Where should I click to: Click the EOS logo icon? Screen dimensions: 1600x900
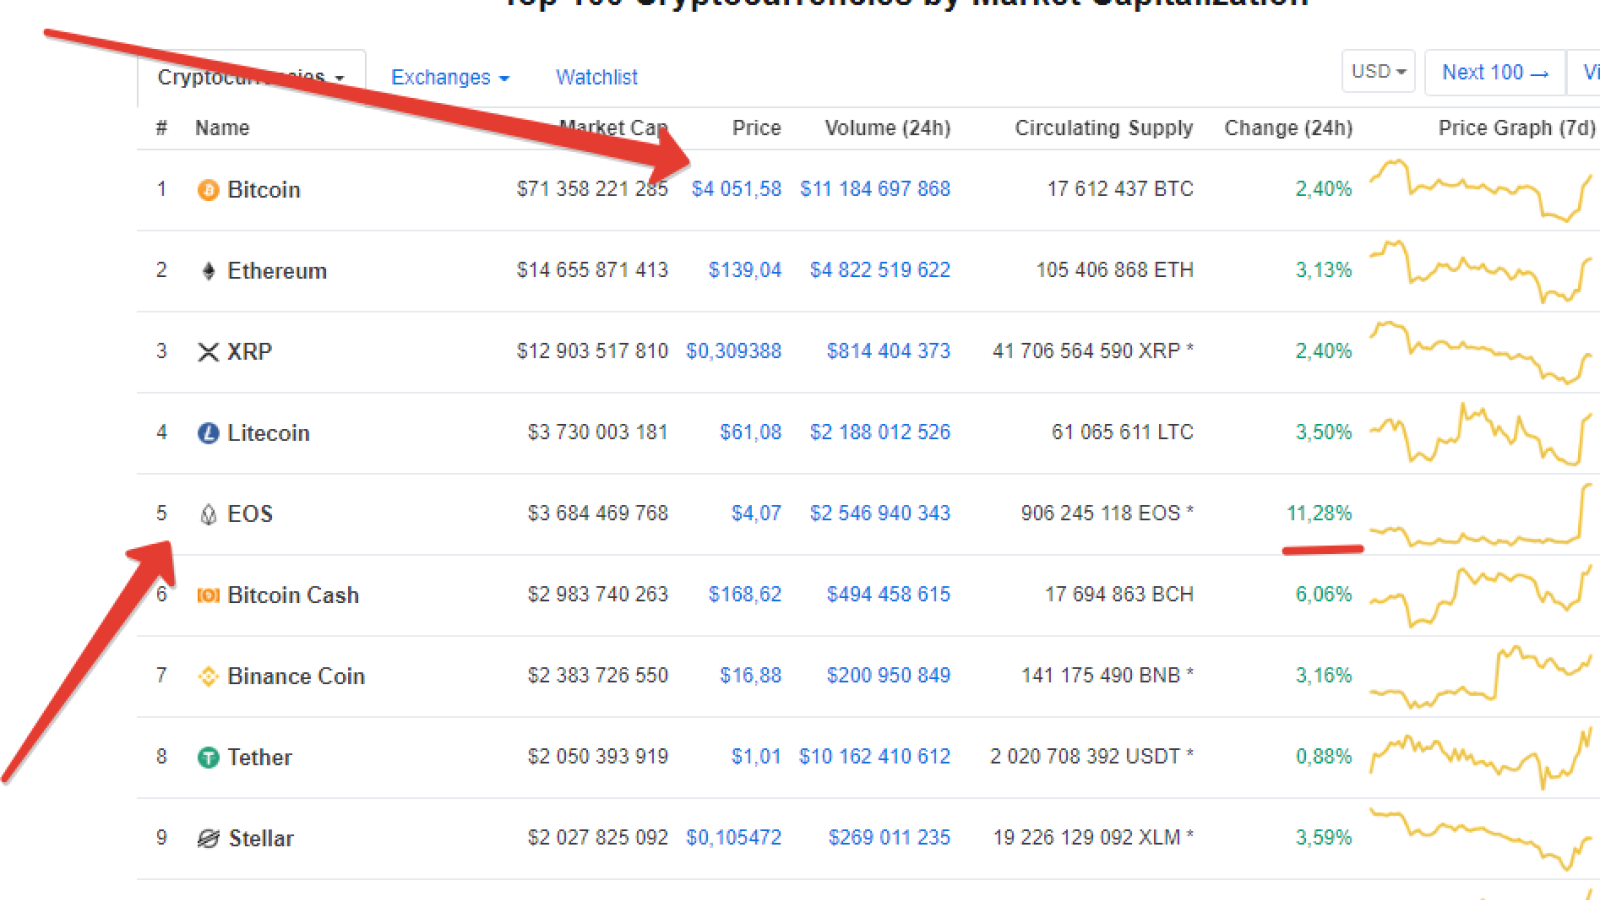click(208, 514)
